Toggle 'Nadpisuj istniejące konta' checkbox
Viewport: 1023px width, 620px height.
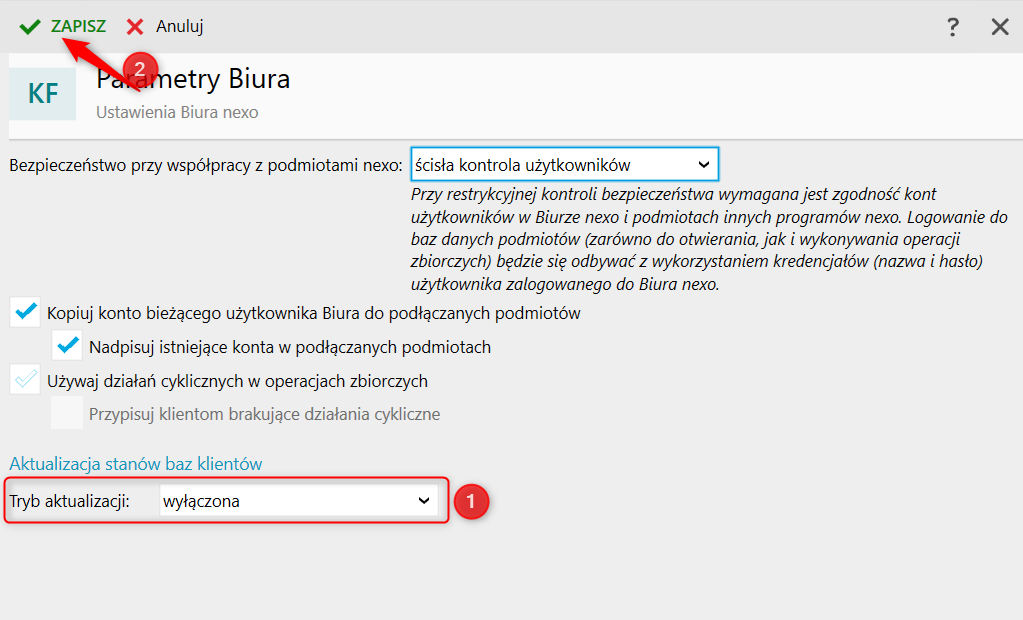[x=67, y=346]
